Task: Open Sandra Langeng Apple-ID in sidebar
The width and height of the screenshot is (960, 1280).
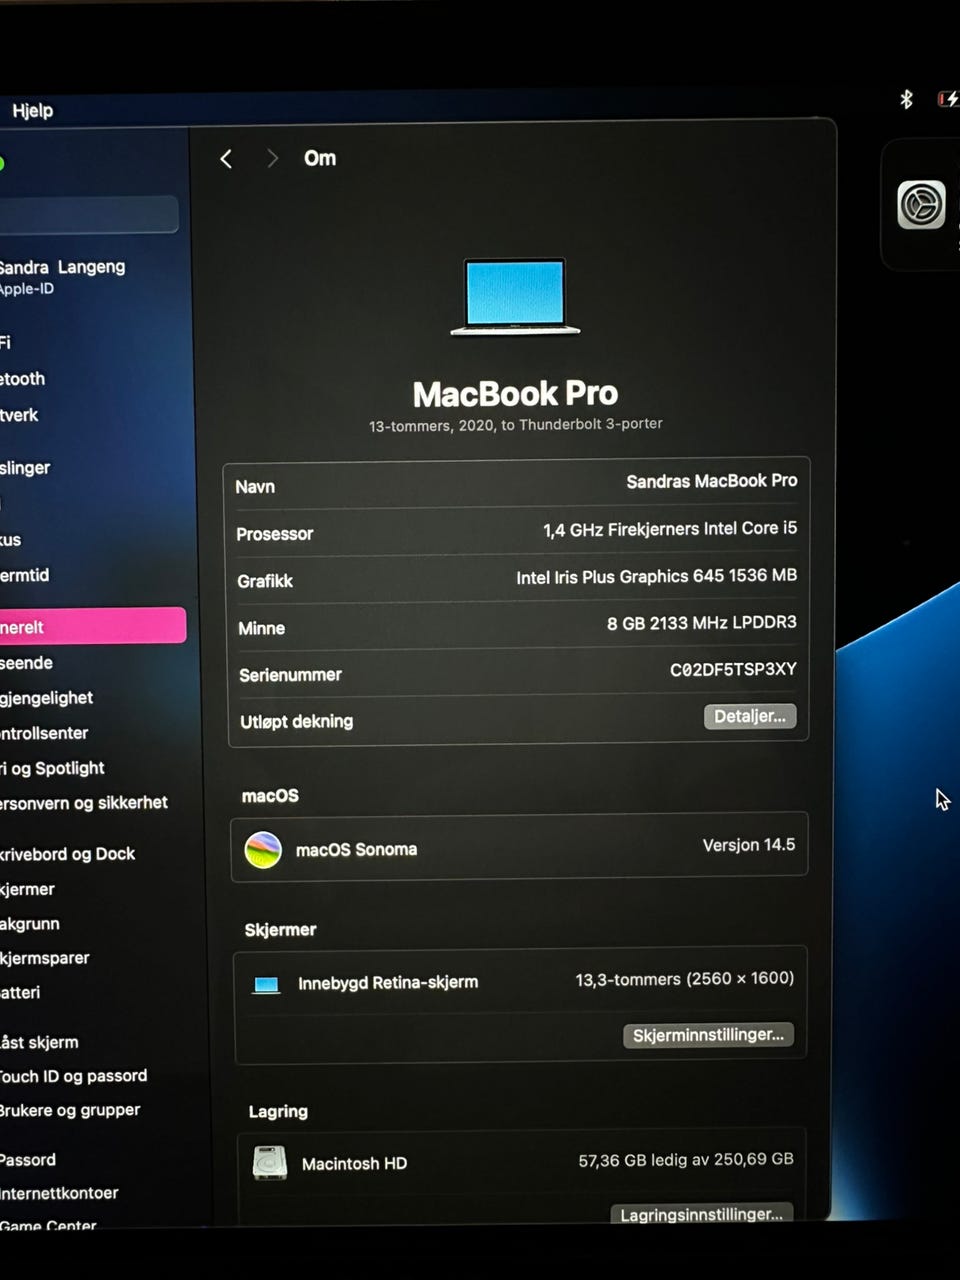Action: [x=62, y=277]
